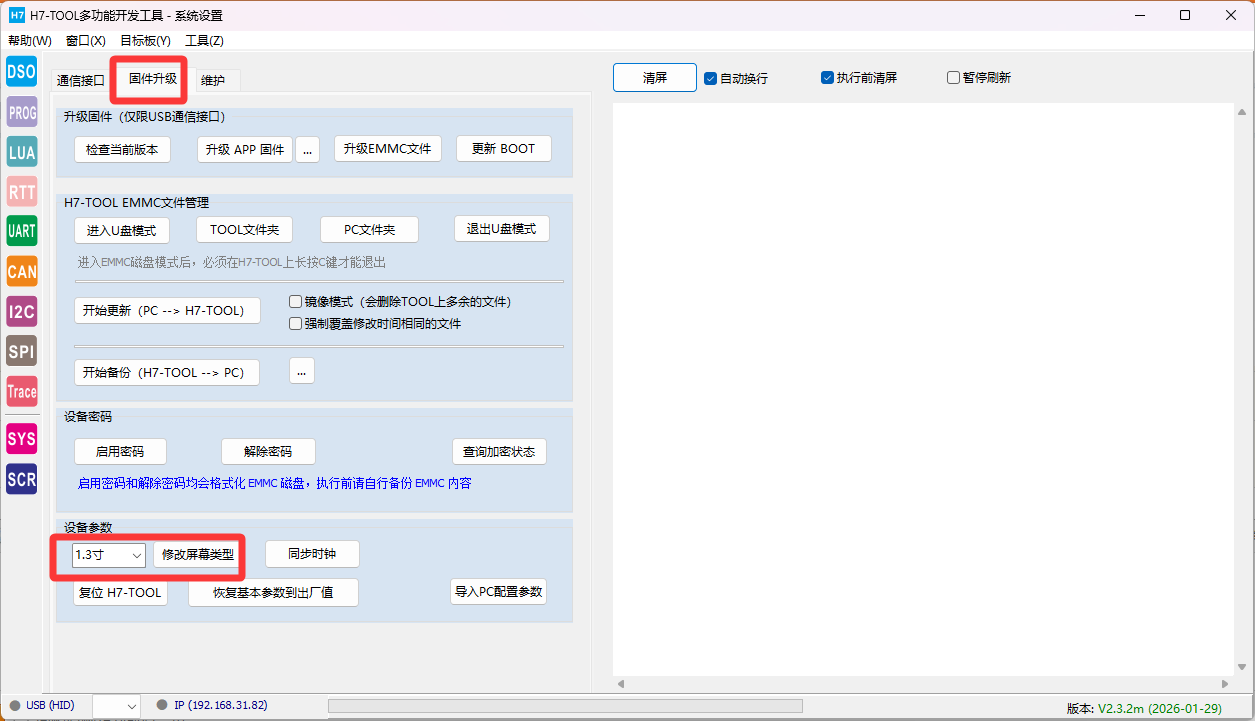Viewport: 1255px width, 721px height.
Task: Select the PROG programmer sidebar icon
Action: tap(21, 112)
